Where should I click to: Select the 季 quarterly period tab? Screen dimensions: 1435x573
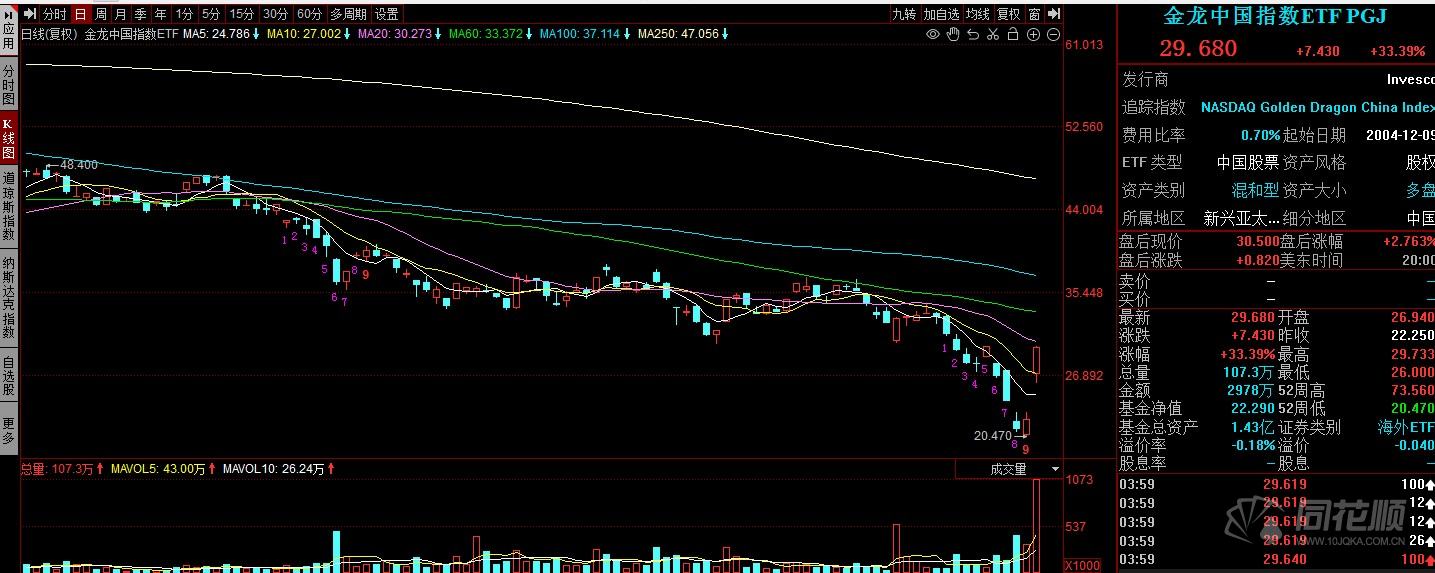pyautogui.click(x=140, y=14)
